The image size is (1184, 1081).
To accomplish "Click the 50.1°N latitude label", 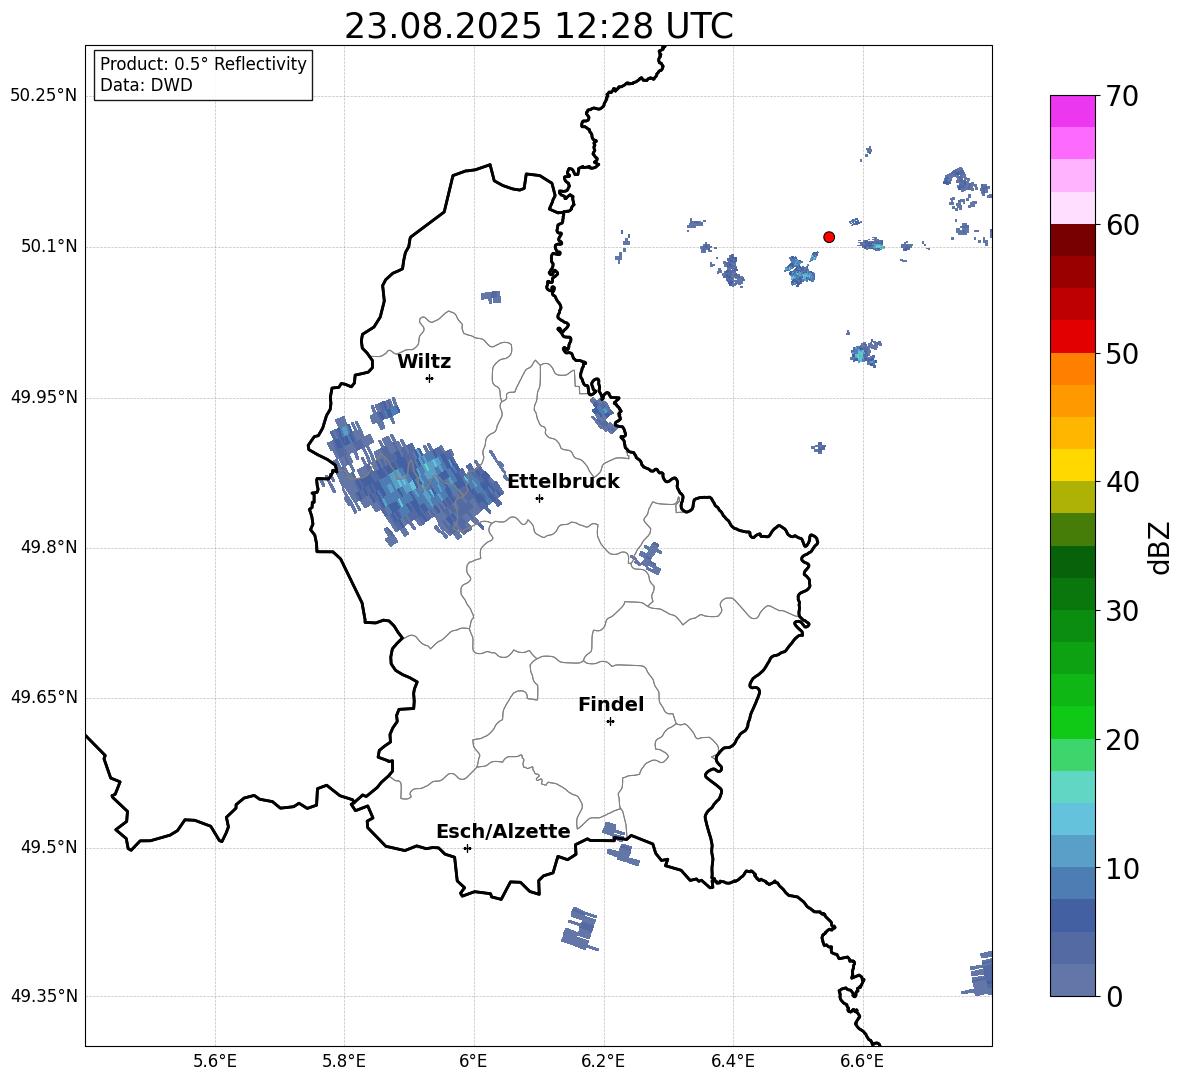I will pyautogui.click(x=49, y=247).
